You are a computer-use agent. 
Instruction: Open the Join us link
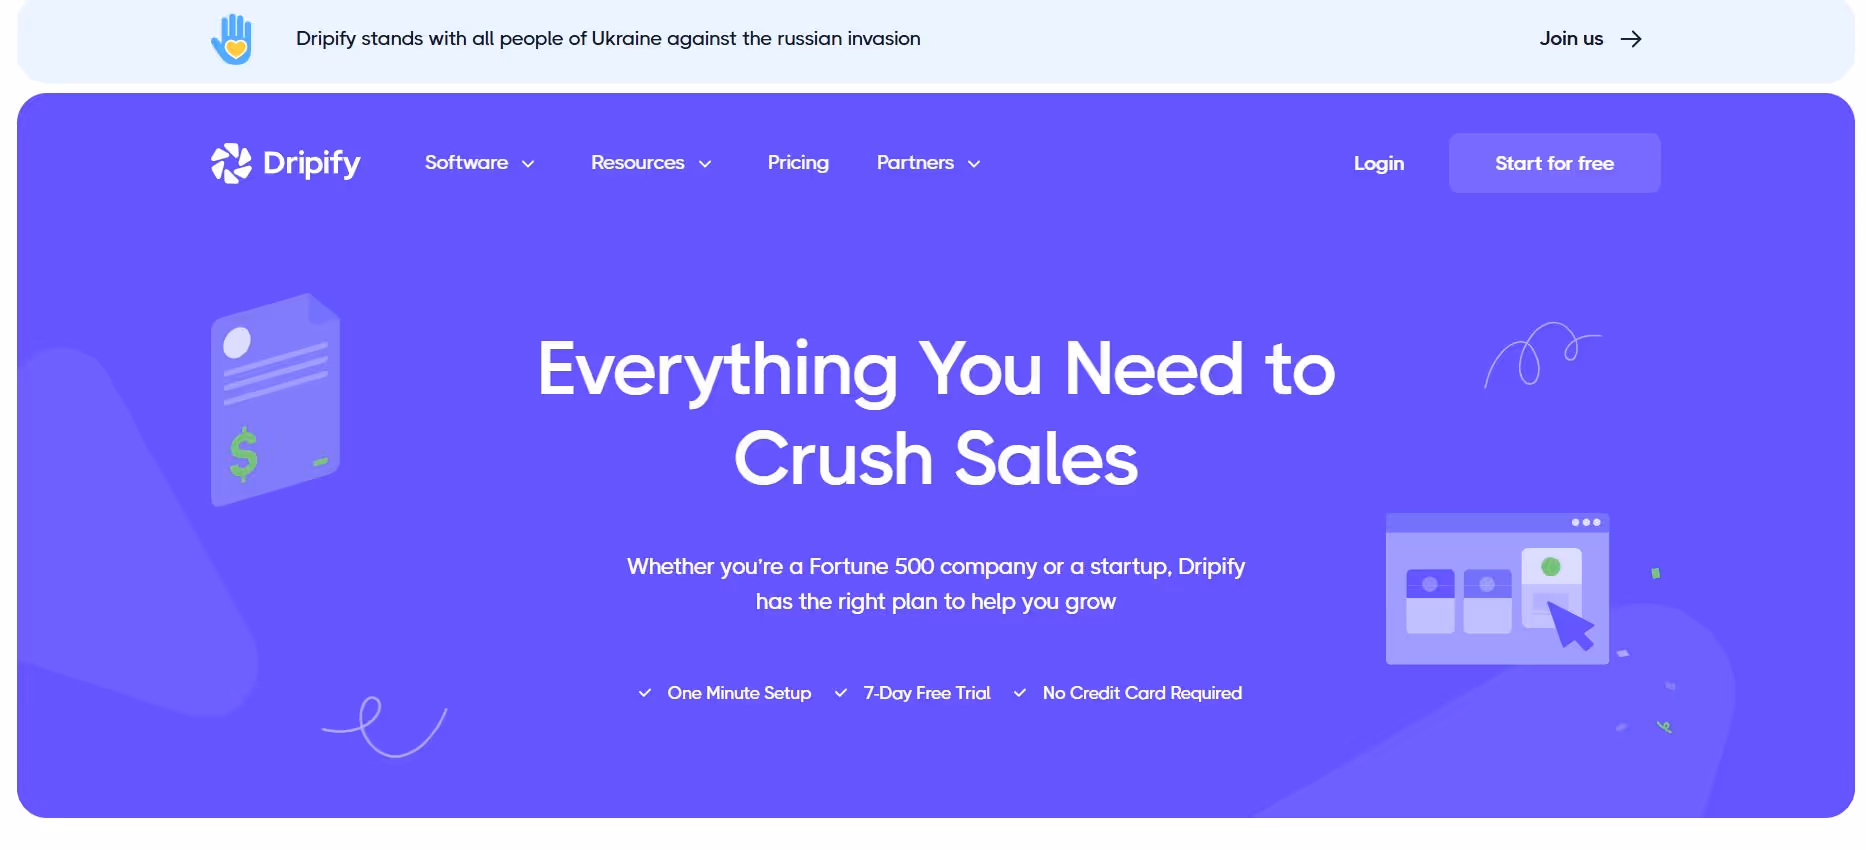pyautogui.click(x=1590, y=39)
